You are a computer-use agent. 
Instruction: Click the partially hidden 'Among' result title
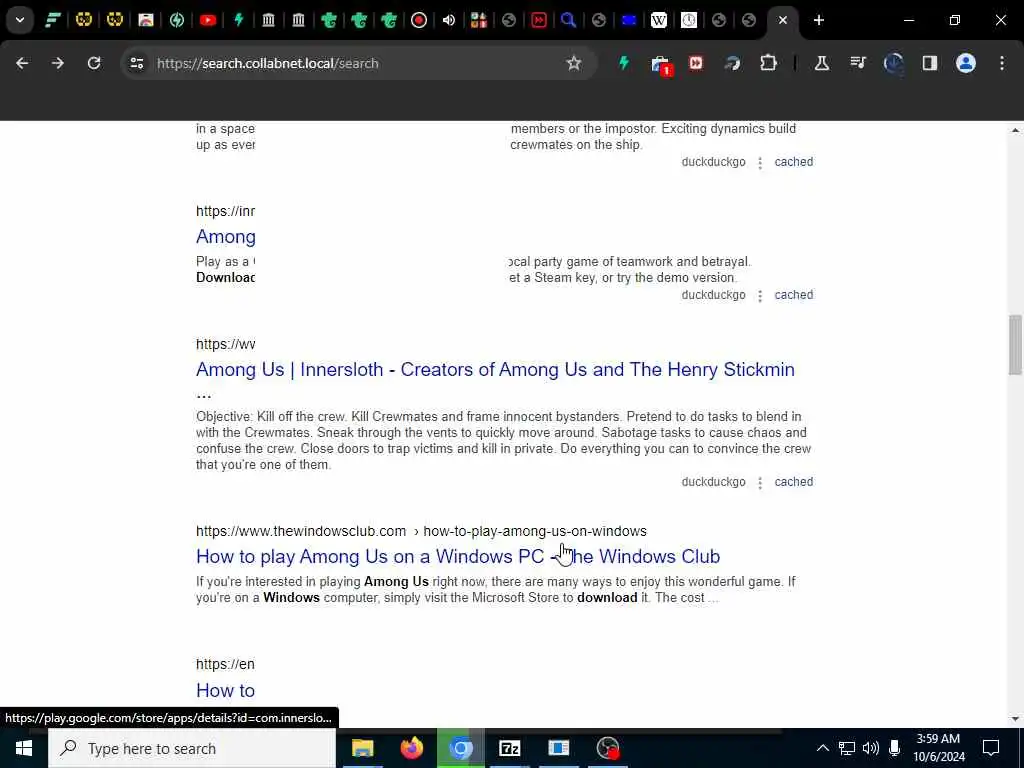pos(225,236)
